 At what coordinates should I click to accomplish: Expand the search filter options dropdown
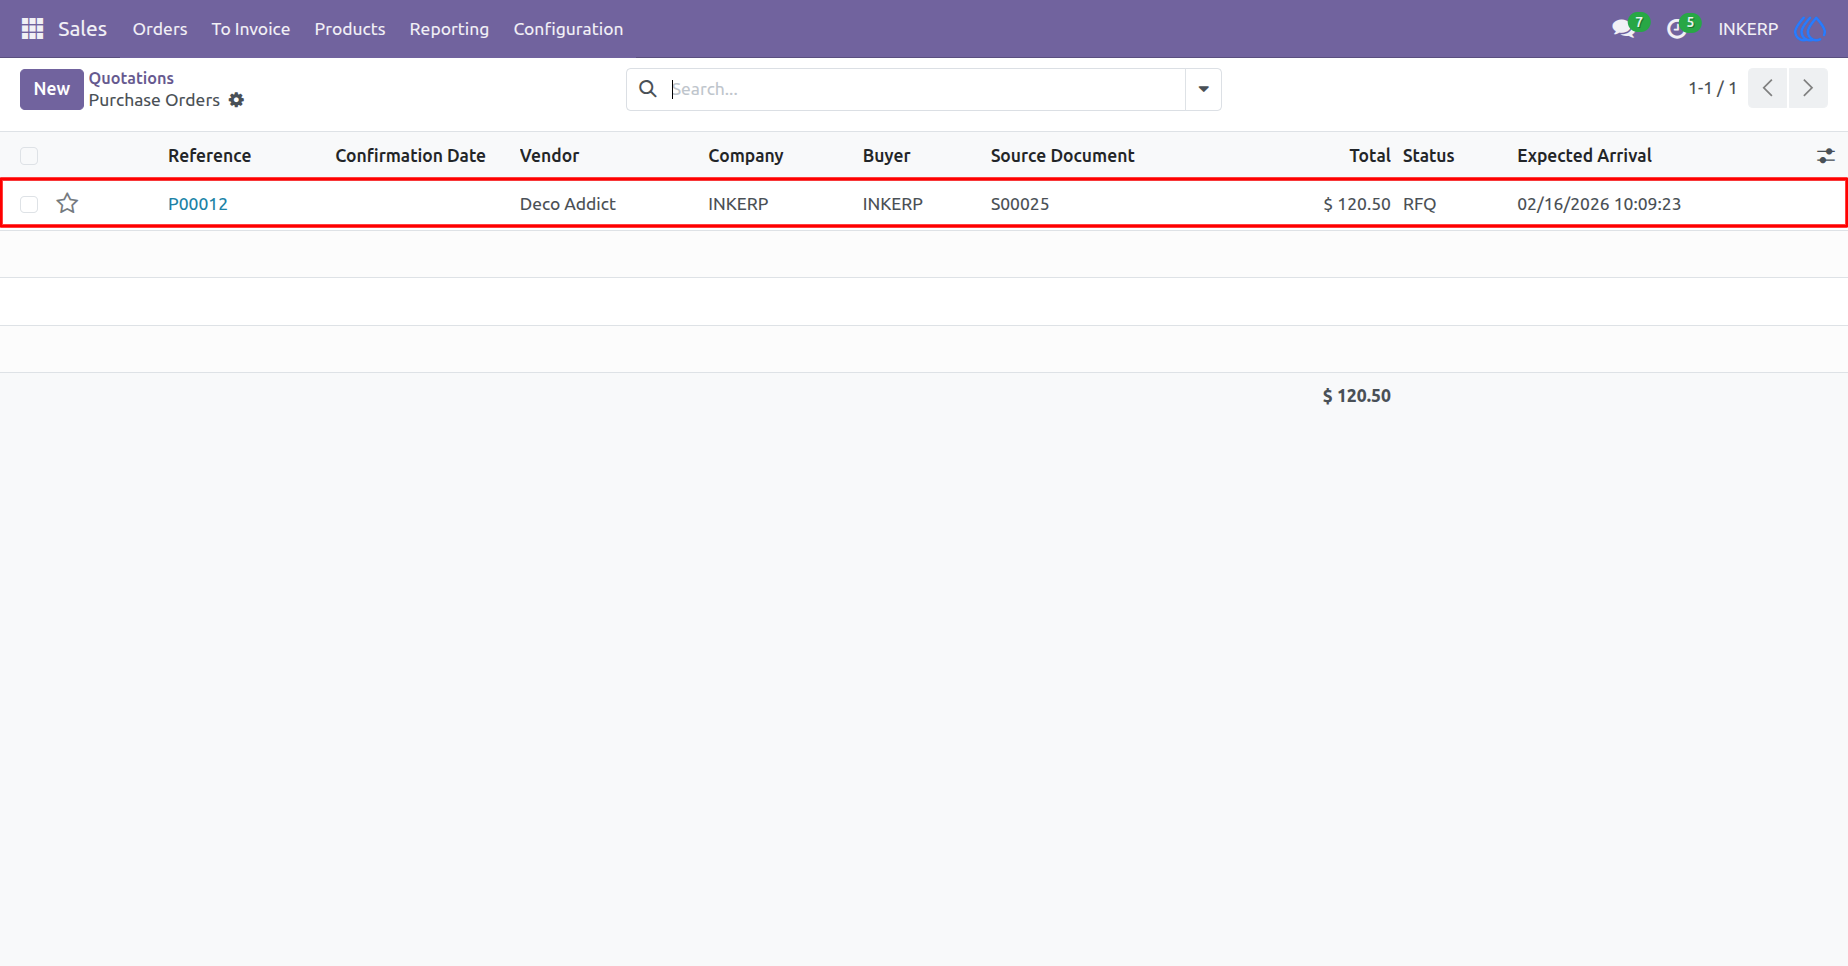click(x=1203, y=89)
